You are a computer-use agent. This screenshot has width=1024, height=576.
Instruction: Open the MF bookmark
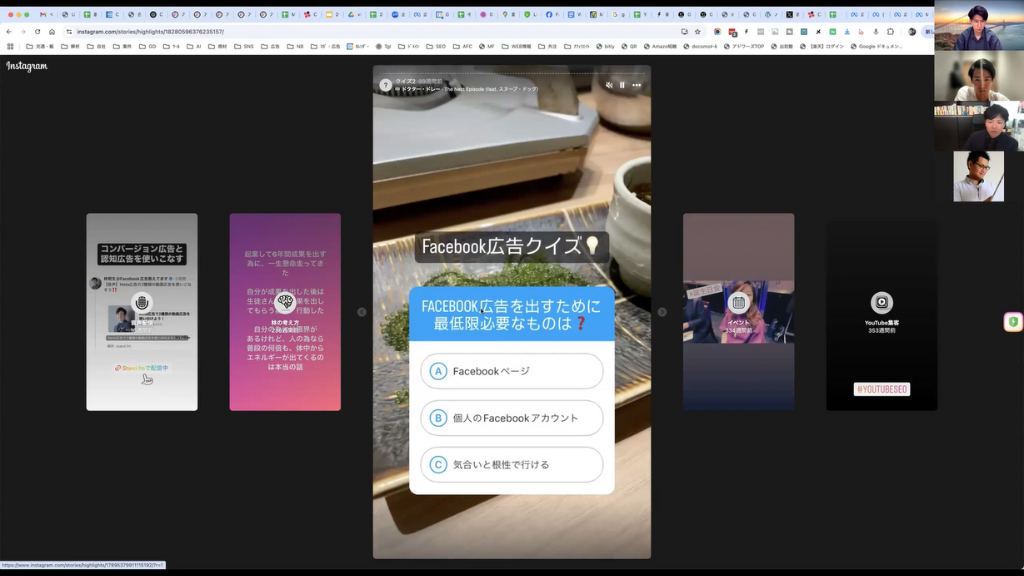[x=487, y=46]
